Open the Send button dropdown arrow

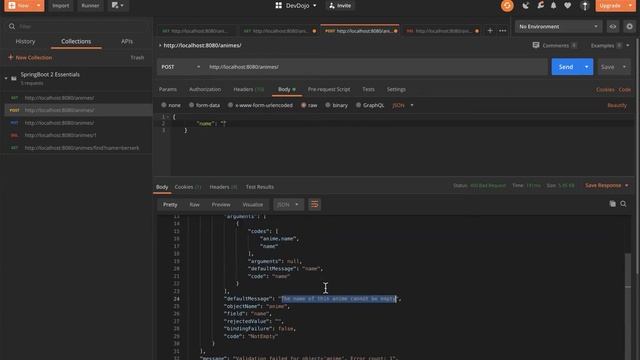[587, 67]
